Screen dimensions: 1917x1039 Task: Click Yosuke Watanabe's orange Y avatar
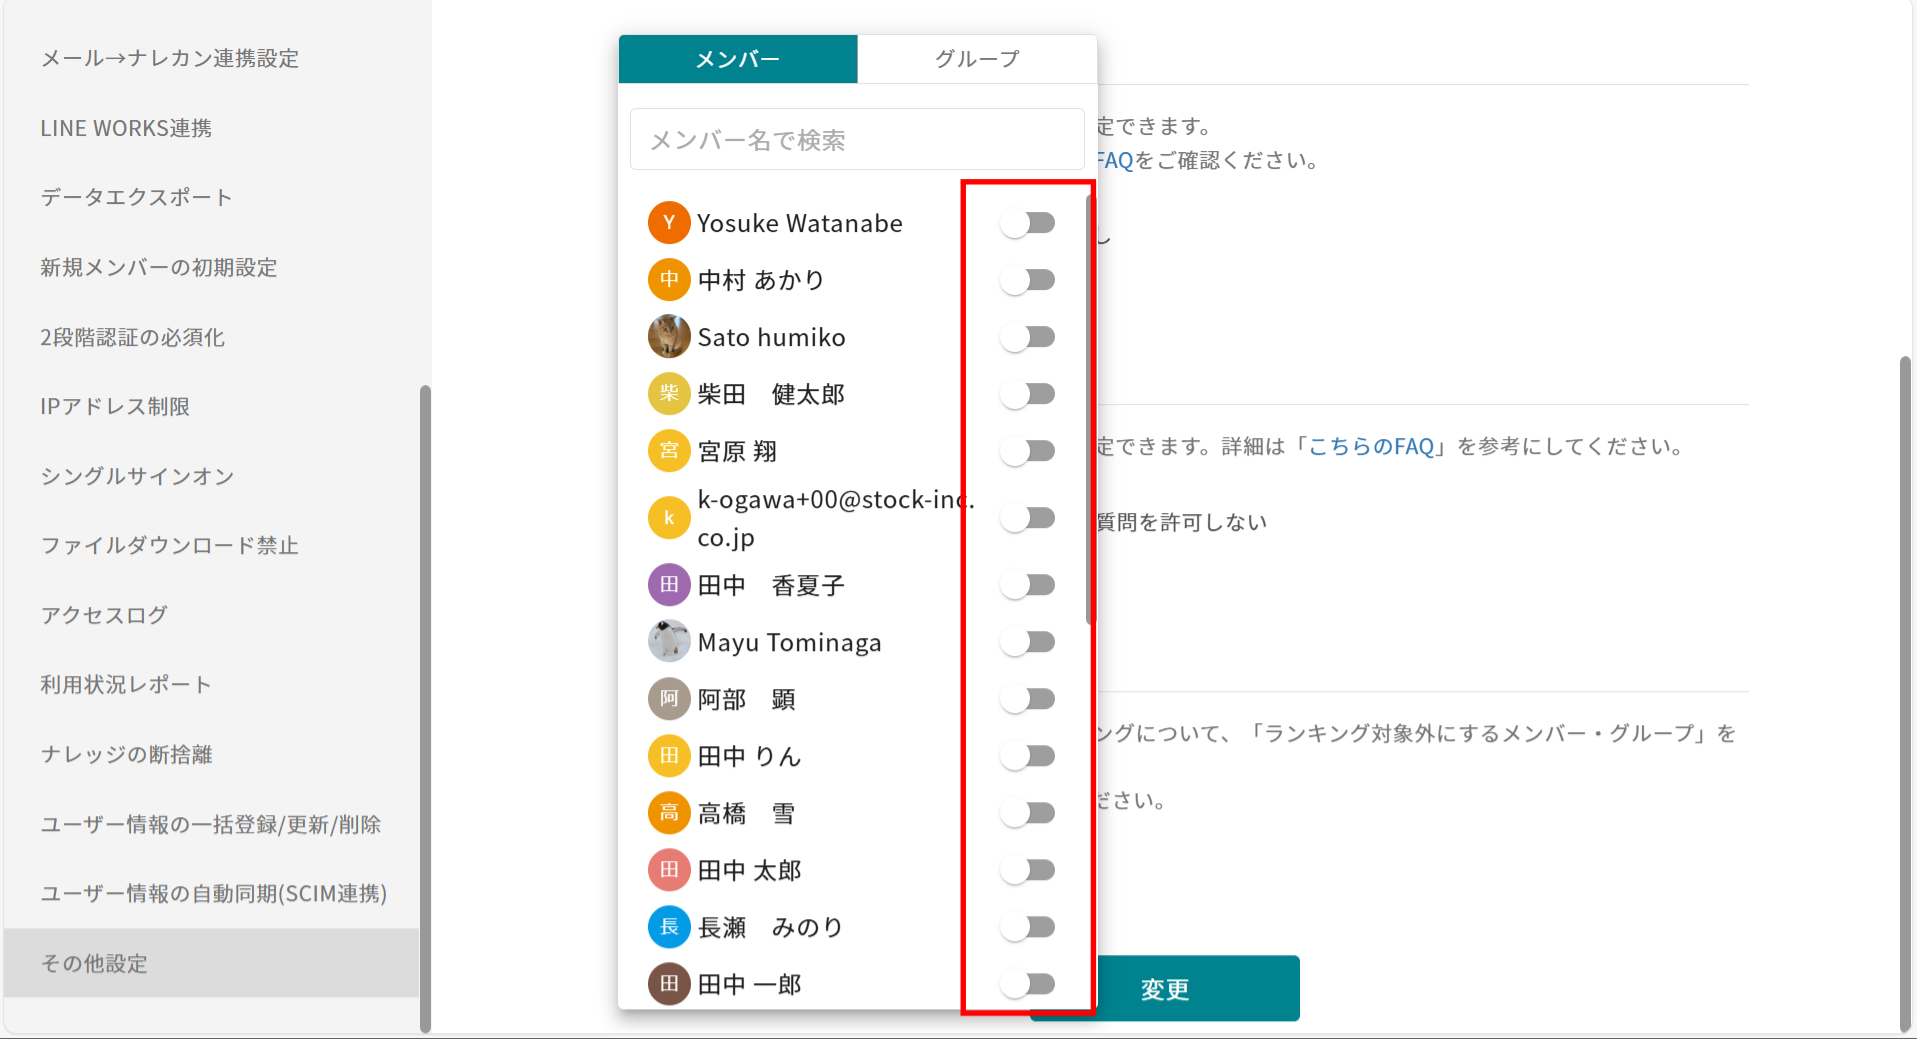pos(669,223)
